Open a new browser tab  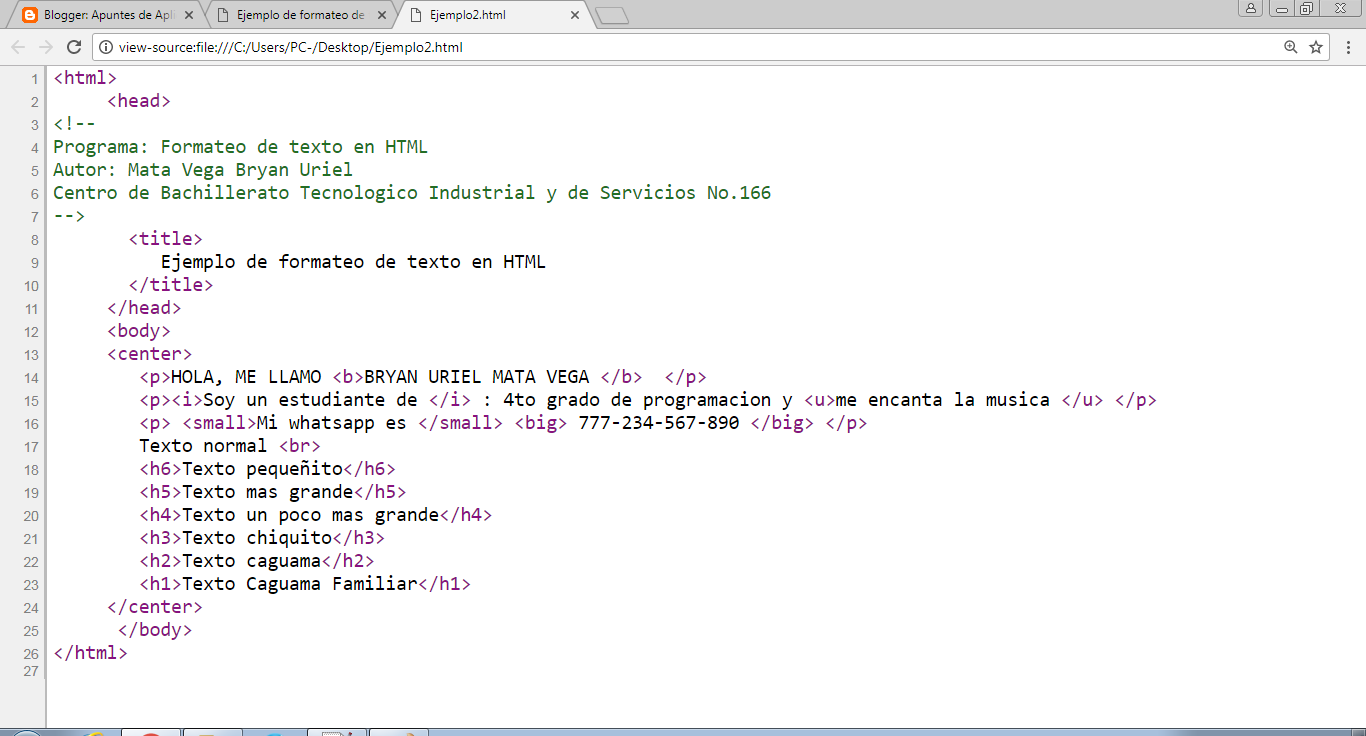tap(611, 15)
